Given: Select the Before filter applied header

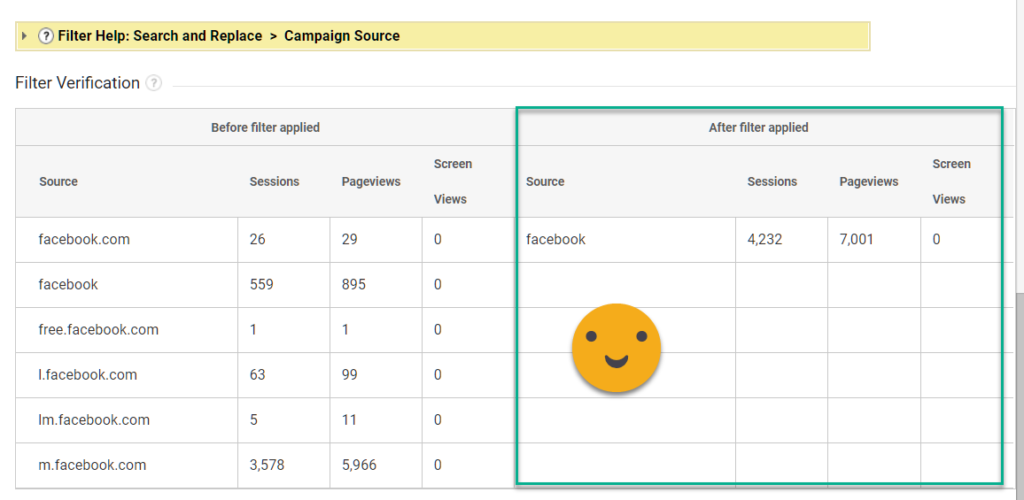Looking at the screenshot, I should coord(265,128).
